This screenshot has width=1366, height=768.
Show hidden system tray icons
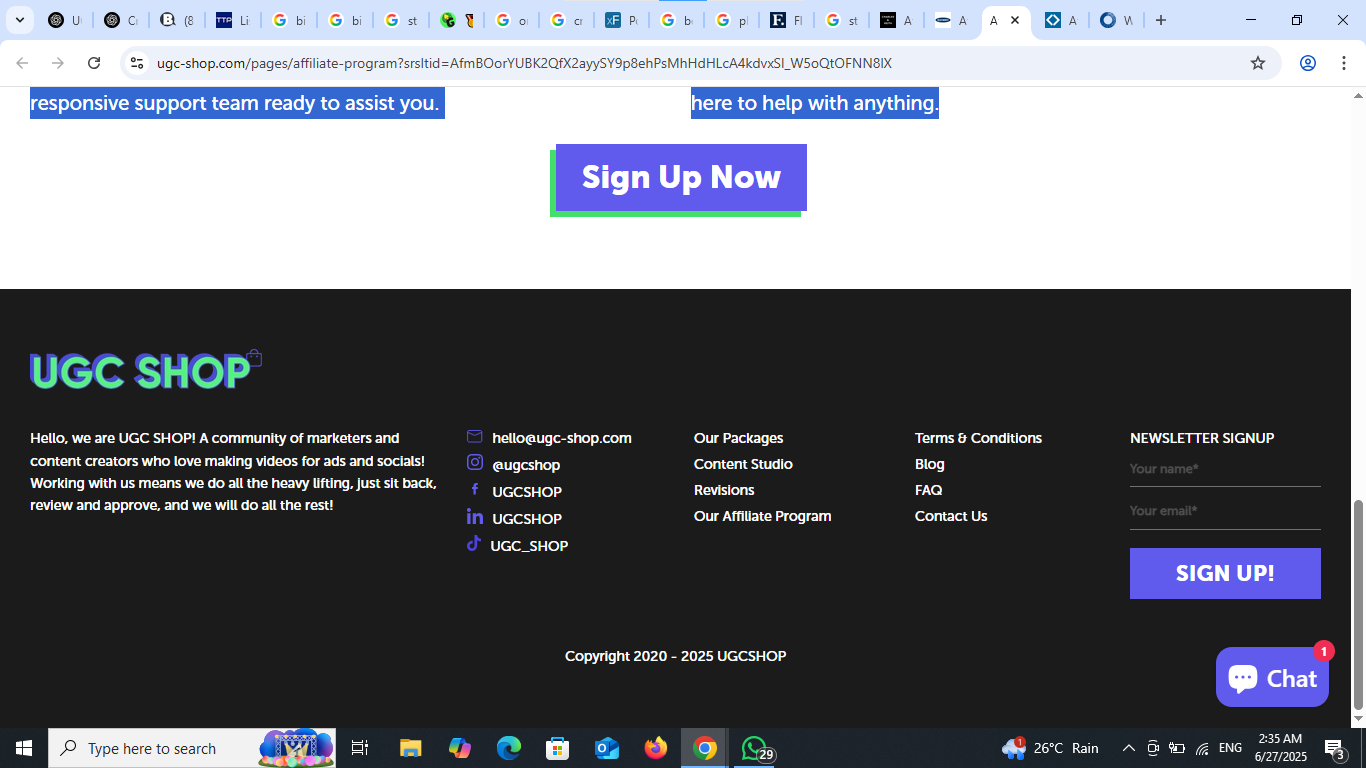(x=1129, y=748)
